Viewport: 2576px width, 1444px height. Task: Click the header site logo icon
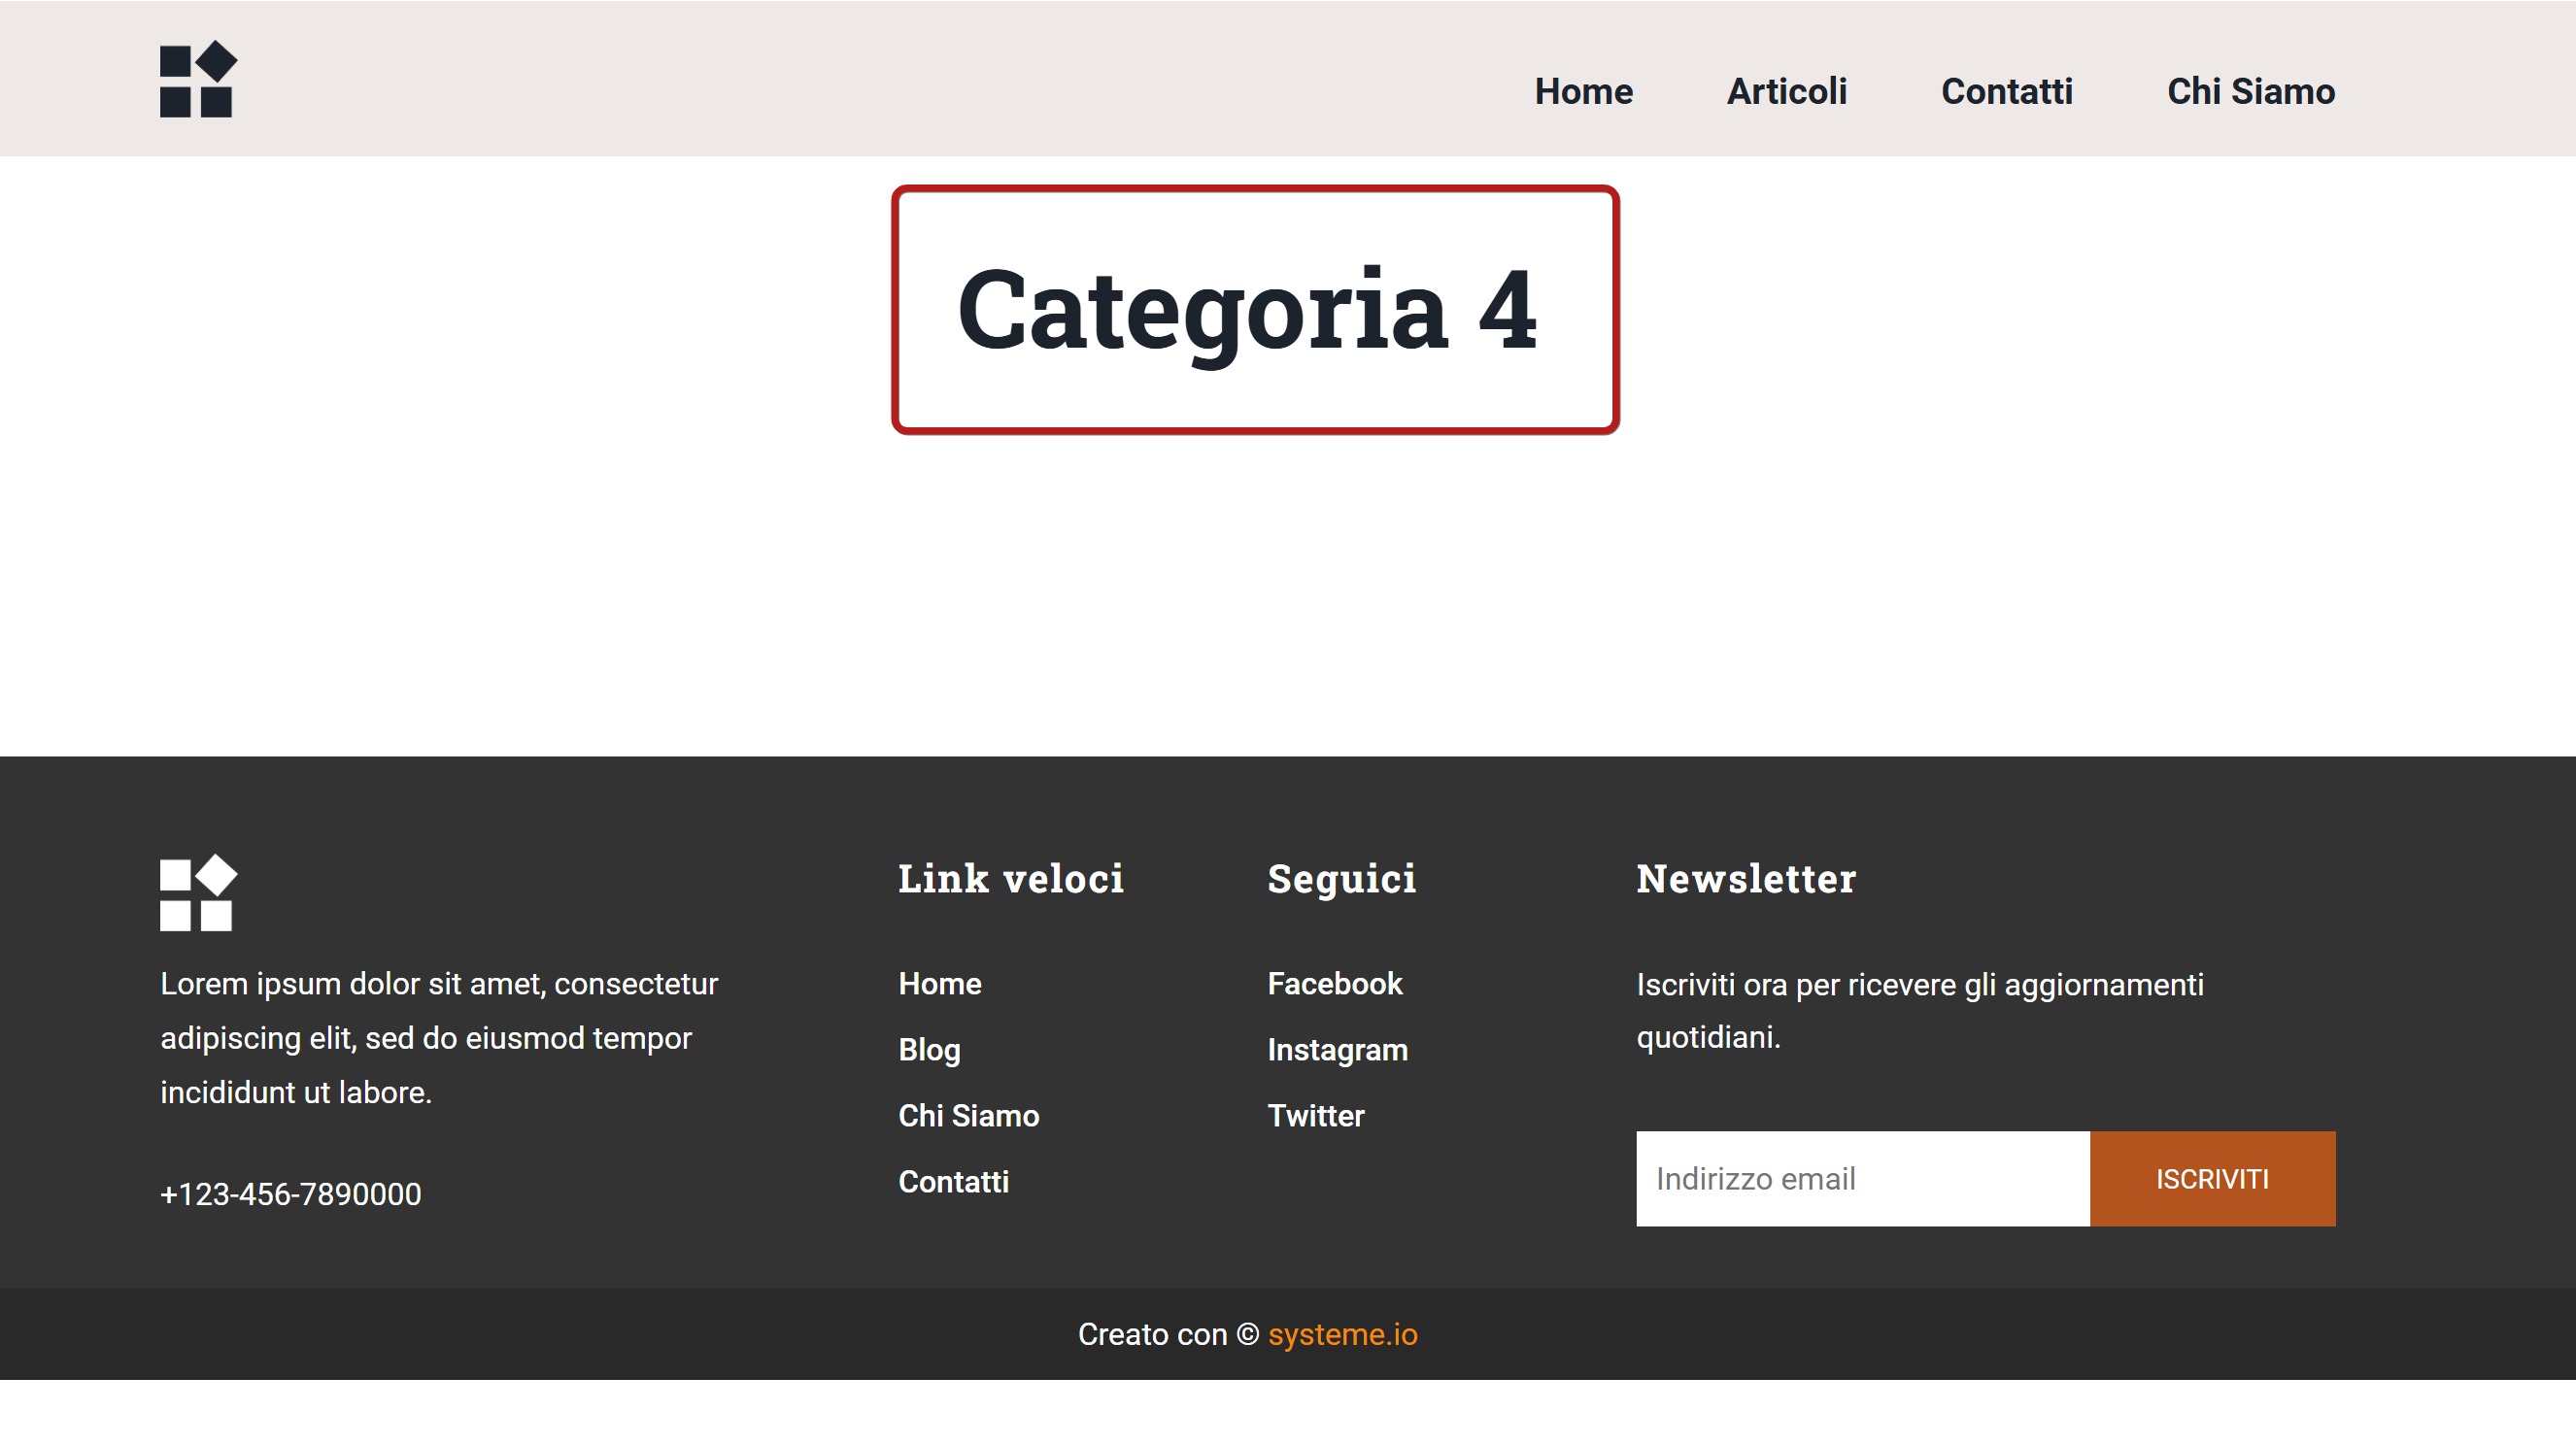click(x=198, y=79)
